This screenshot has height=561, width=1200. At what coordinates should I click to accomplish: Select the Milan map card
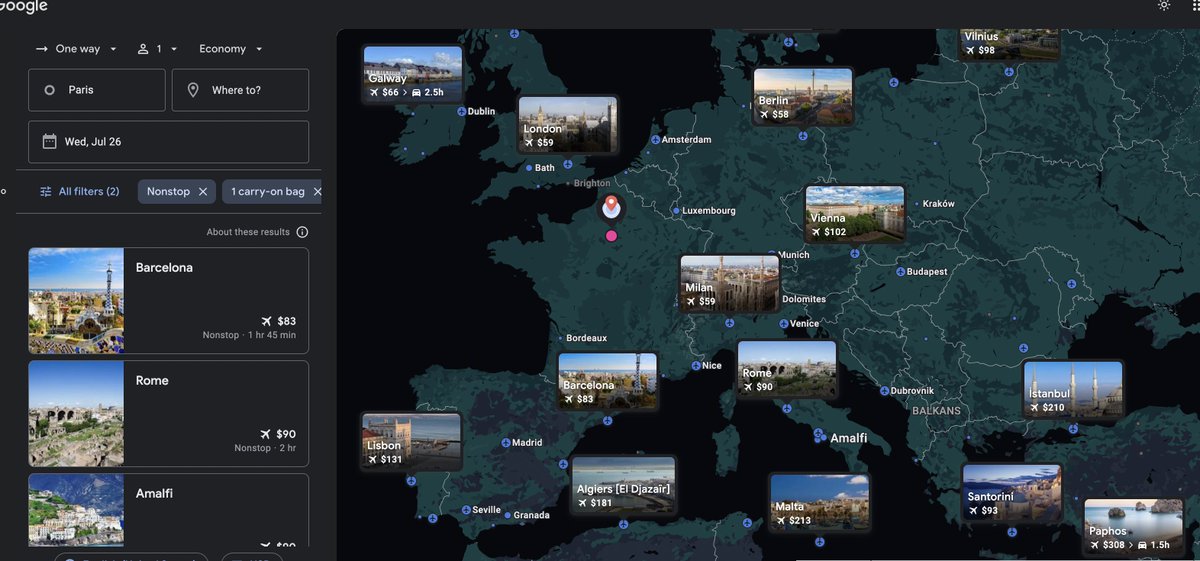click(x=730, y=284)
